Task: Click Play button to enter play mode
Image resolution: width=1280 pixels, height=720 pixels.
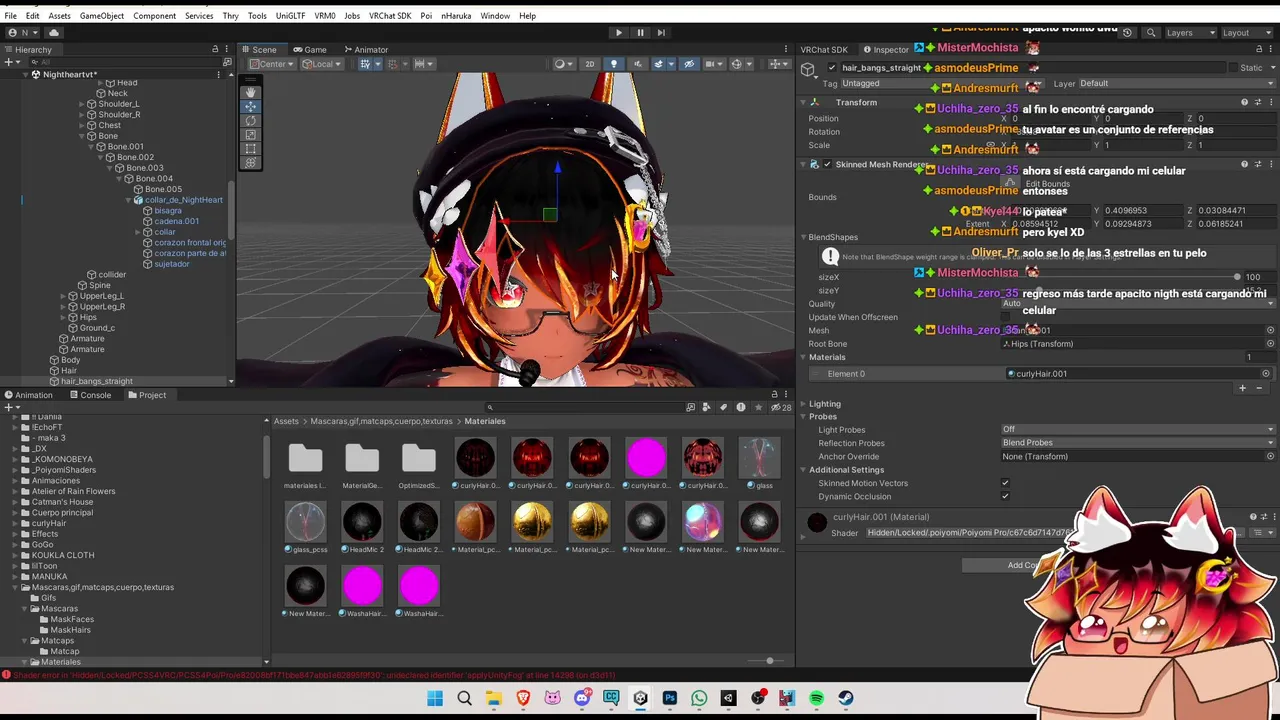Action: point(619,32)
